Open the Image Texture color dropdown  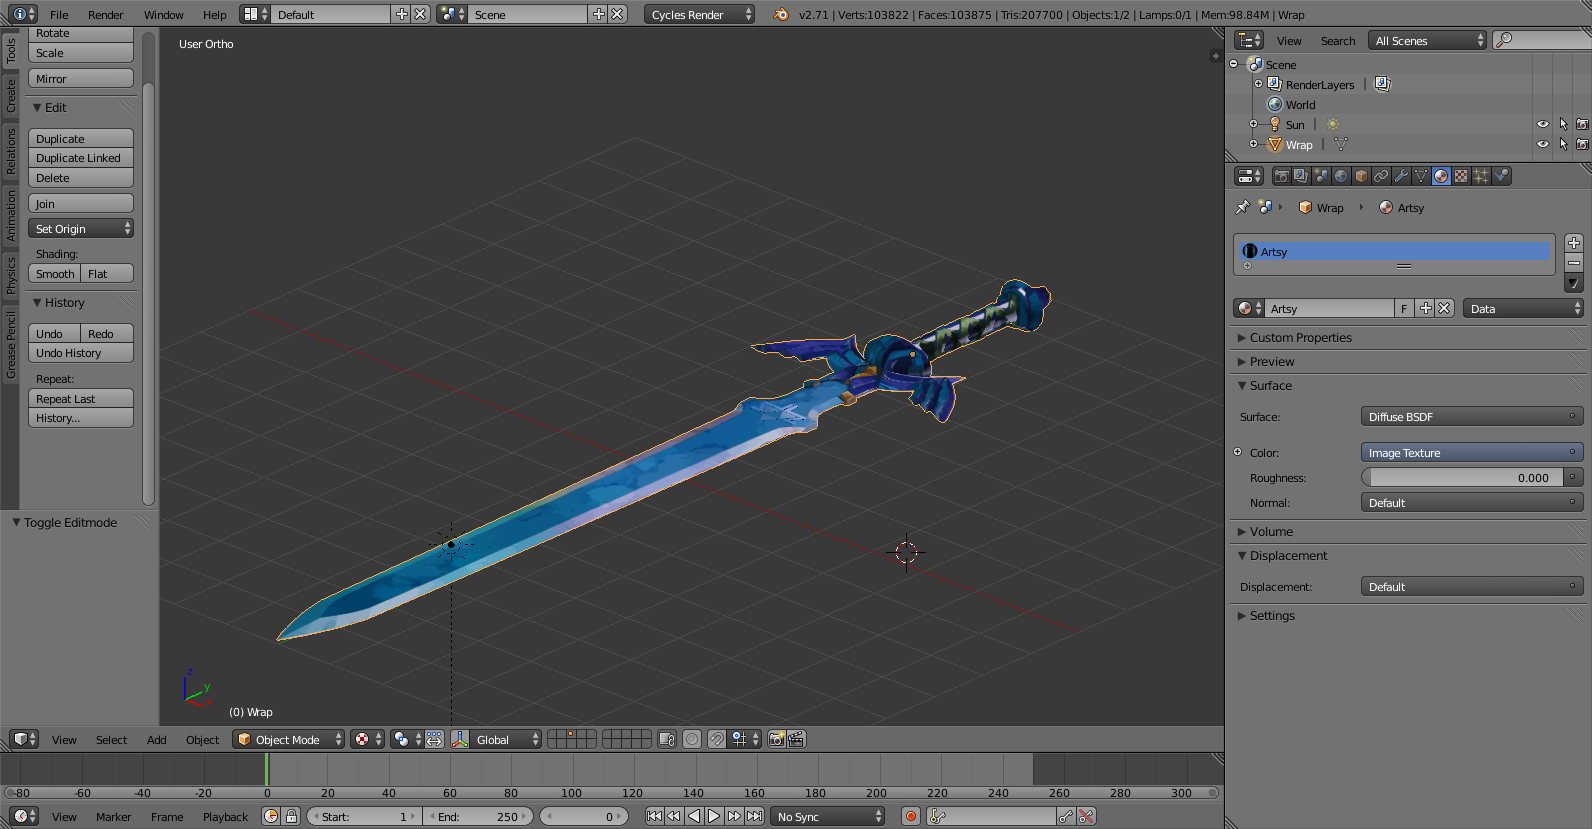(x=1472, y=453)
